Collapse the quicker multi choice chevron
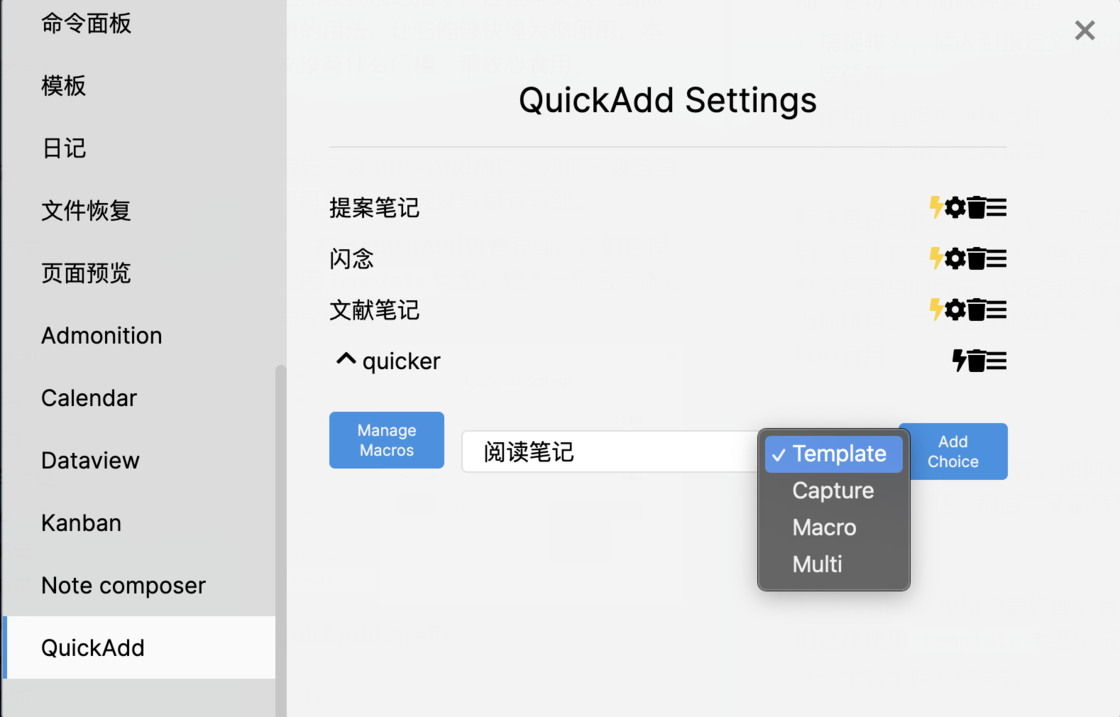Viewport: 1120px width, 717px height. coord(346,360)
